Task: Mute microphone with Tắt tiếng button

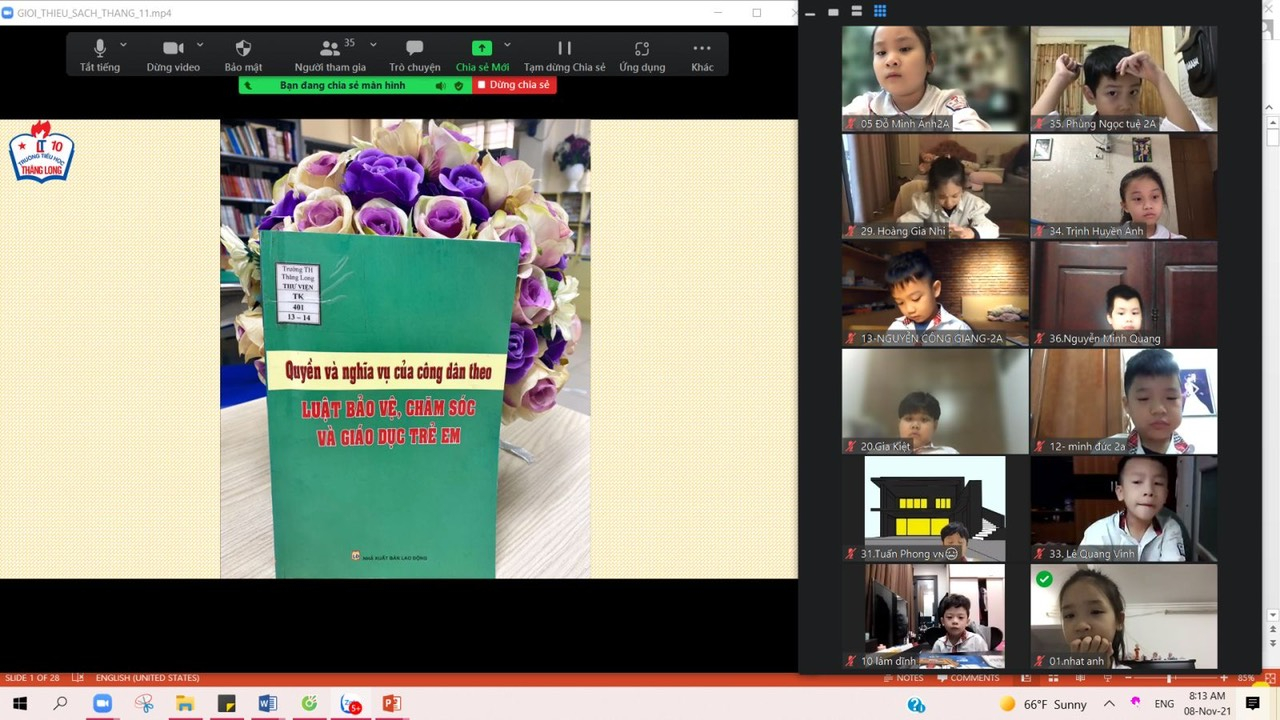Action: click(x=99, y=54)
